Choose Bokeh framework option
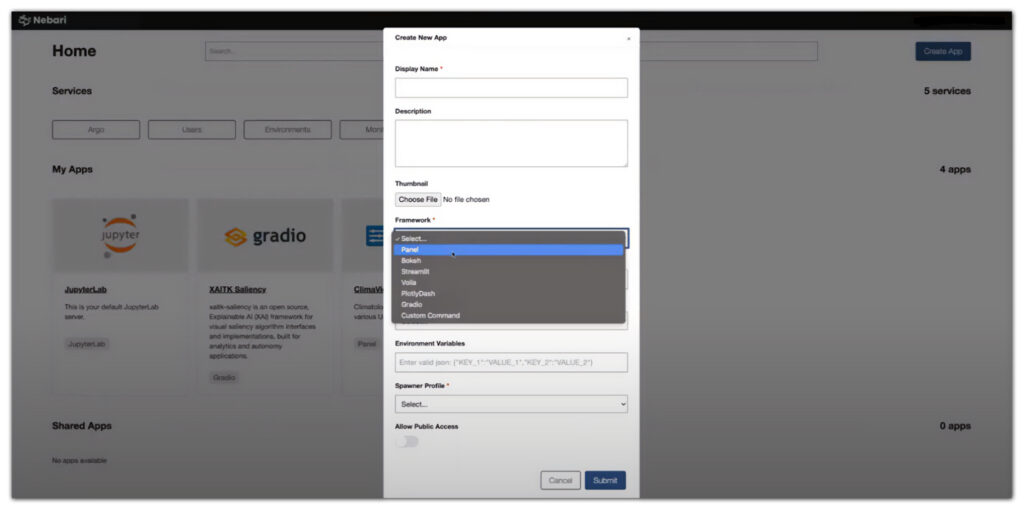Image resolution: width=1024 pixels, height=510 pixels. 508,261
